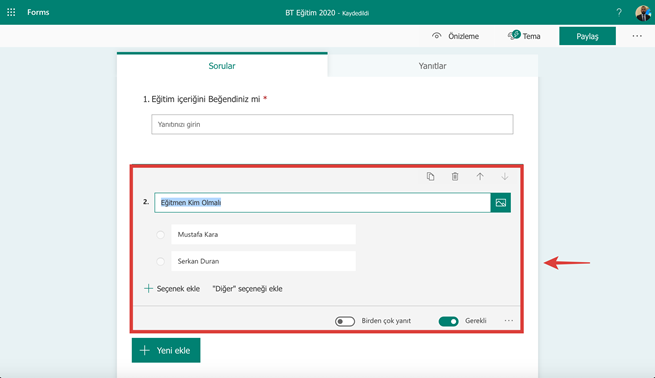Viewport: 655px width, 378px height.
Task: Select the Serkan Duran radio button
Action: [160, 261]
